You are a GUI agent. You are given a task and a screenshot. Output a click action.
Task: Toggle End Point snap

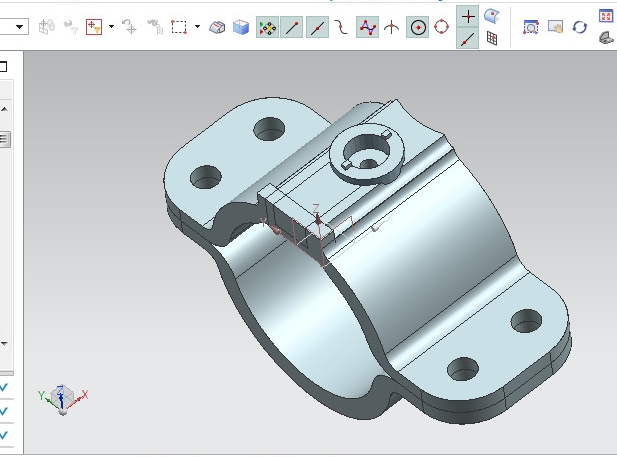pyautogui.click(x=292, y=28)
